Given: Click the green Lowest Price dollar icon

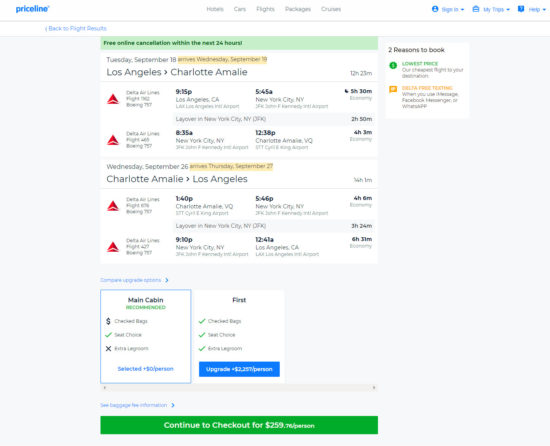Looking at the screenshot, I should (393, 65).
